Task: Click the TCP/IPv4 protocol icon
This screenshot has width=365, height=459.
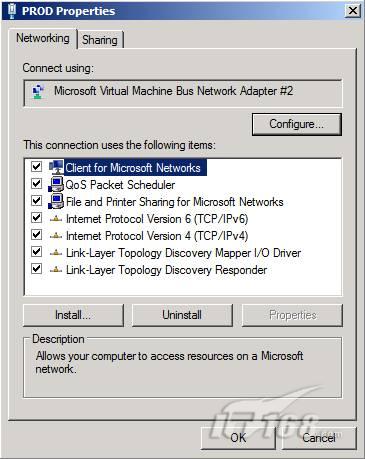Action: click(56, 236)
